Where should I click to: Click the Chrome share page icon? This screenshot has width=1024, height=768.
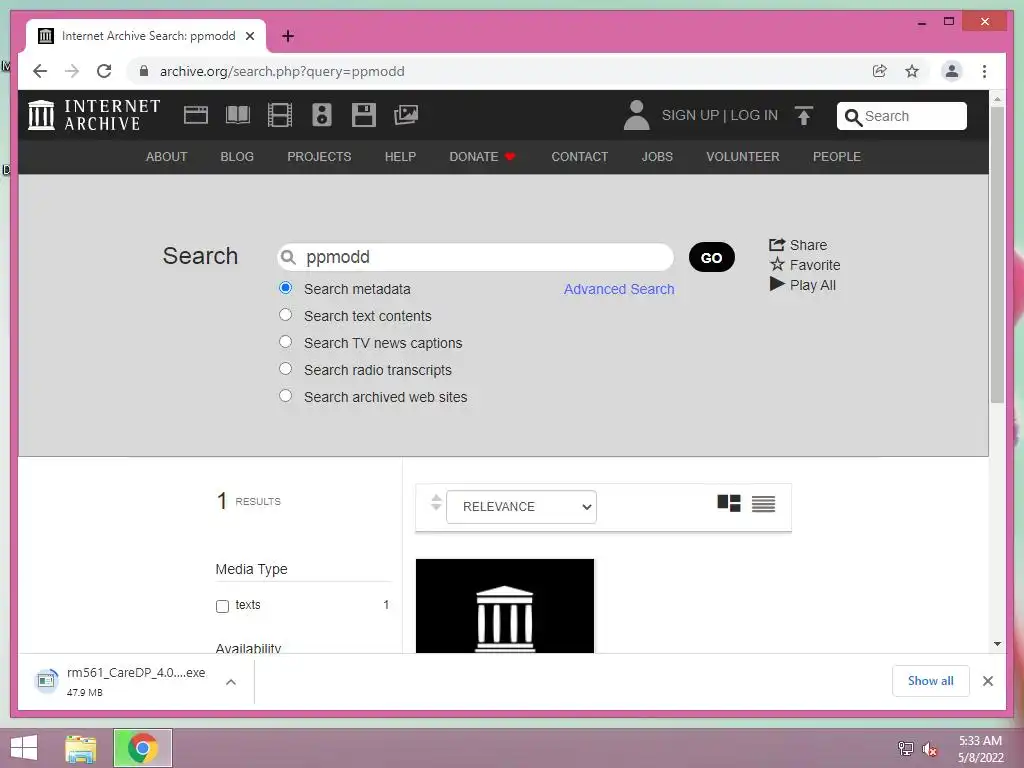pos(880,71)
